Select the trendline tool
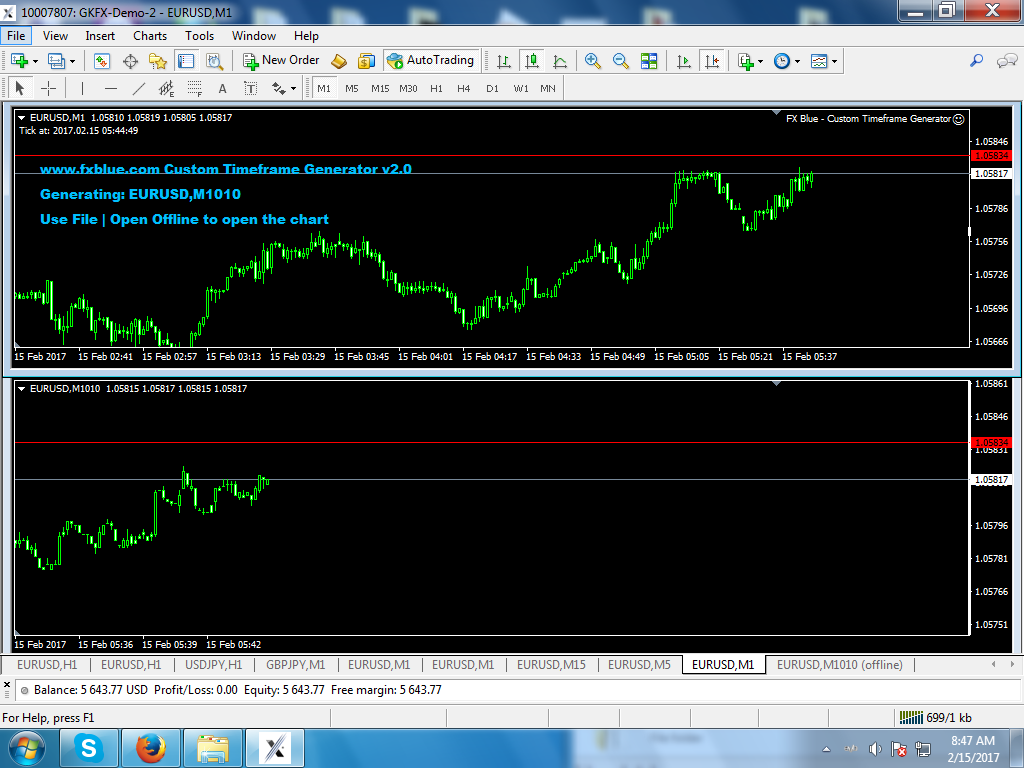 tap(138, 88)
